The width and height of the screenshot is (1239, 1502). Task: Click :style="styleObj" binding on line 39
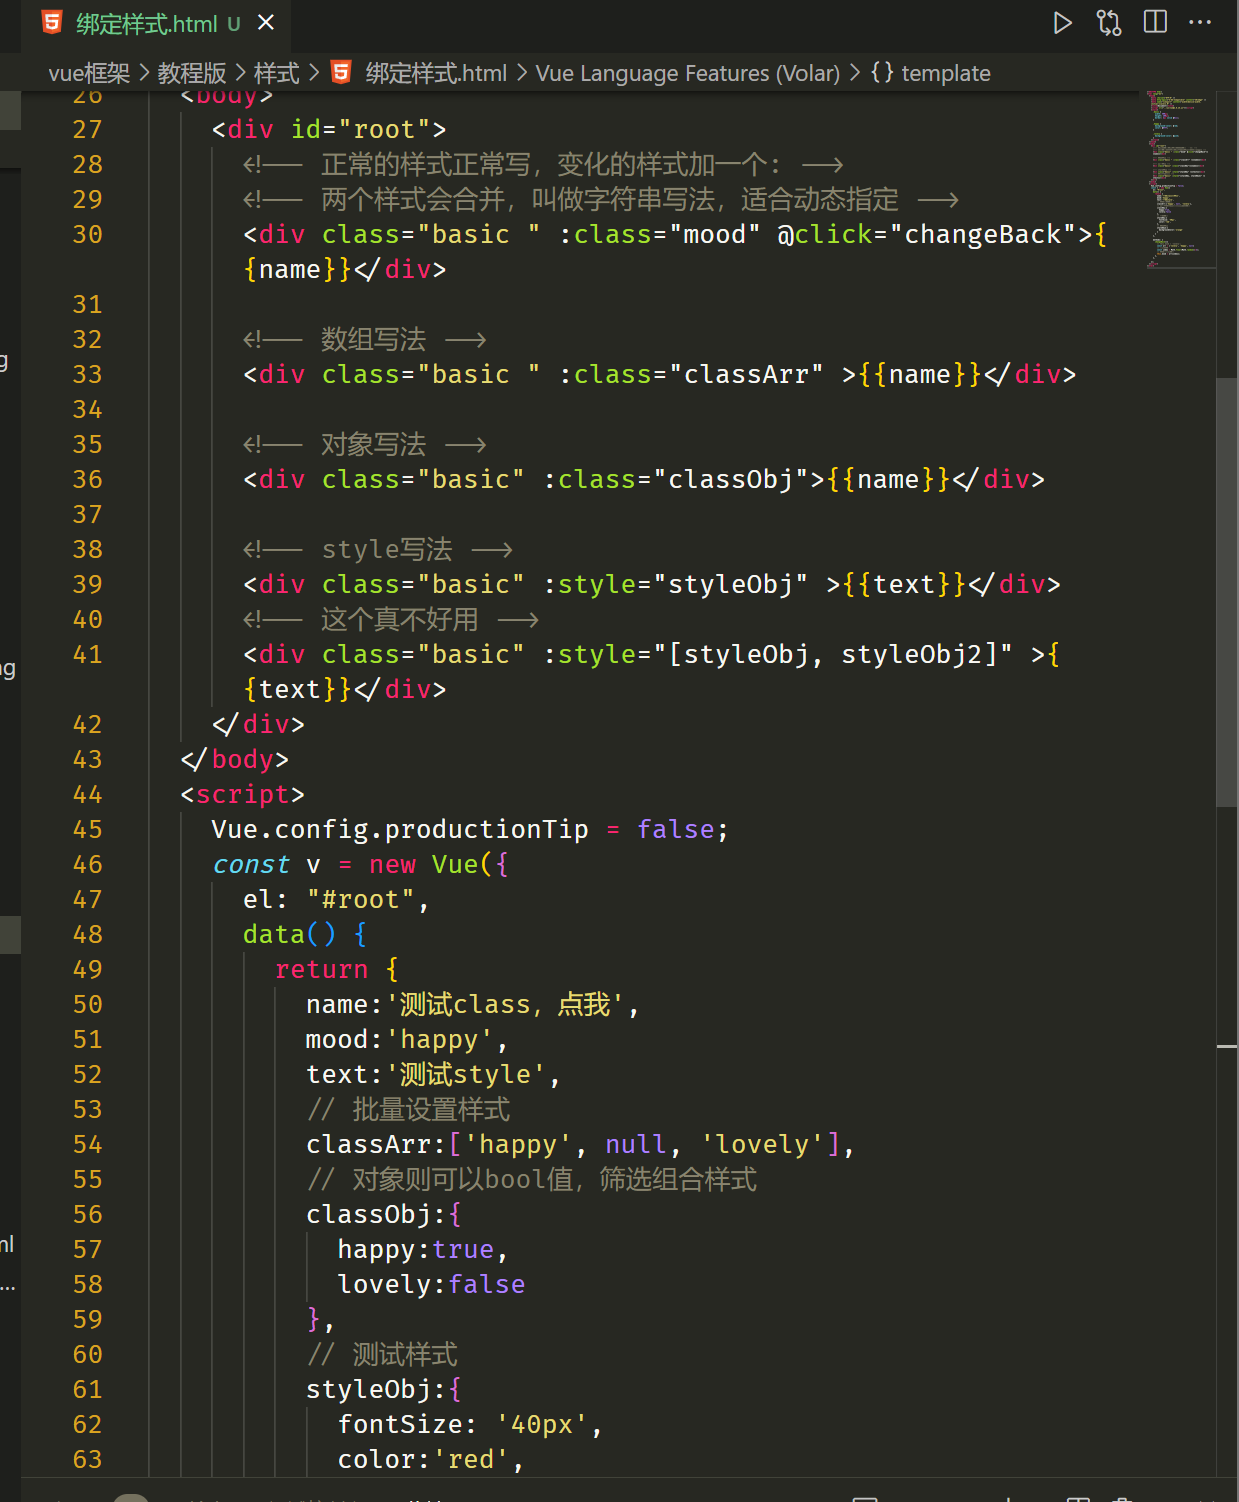(x=676, y=584)
